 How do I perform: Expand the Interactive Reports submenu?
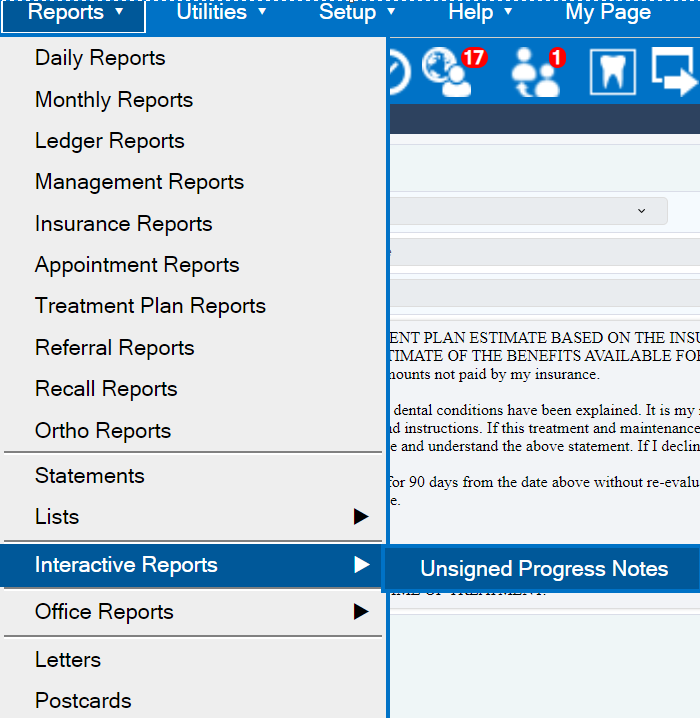coord(191,565)
